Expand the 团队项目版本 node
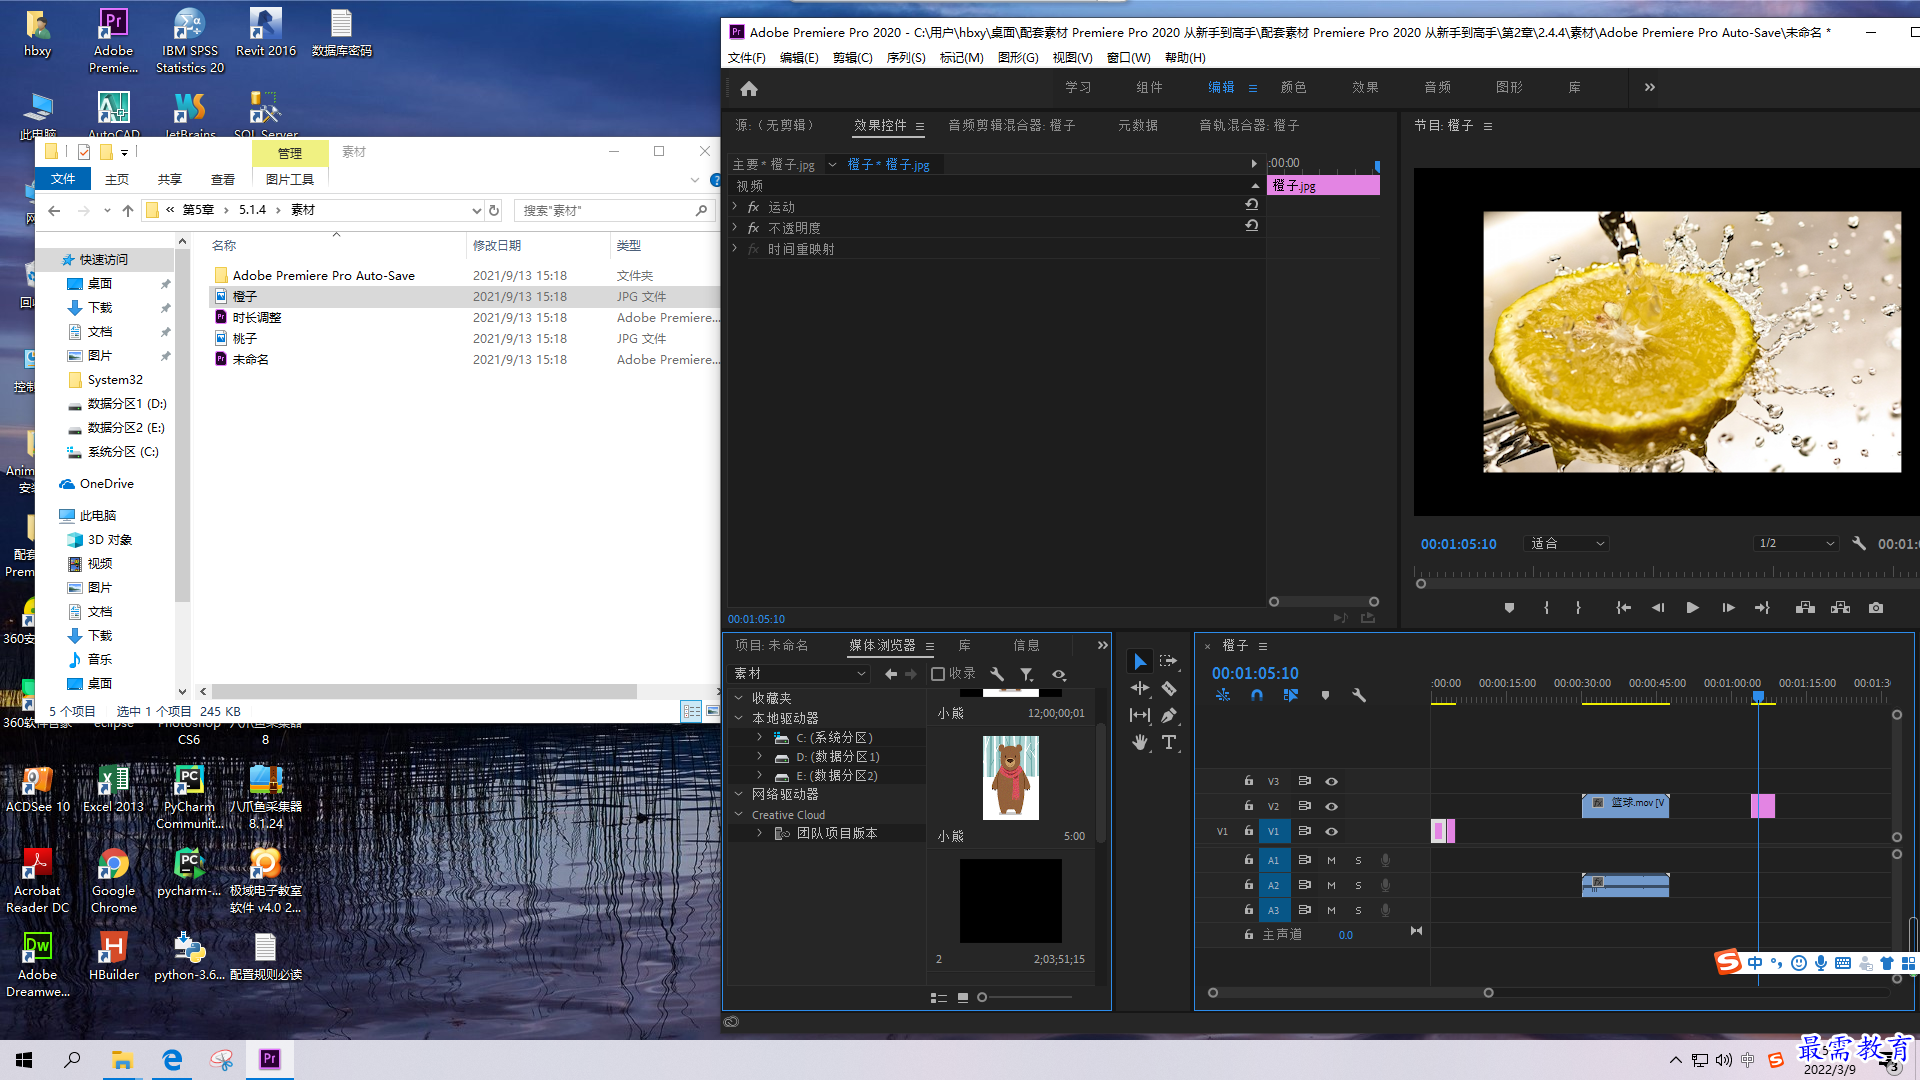 (760, 833)
